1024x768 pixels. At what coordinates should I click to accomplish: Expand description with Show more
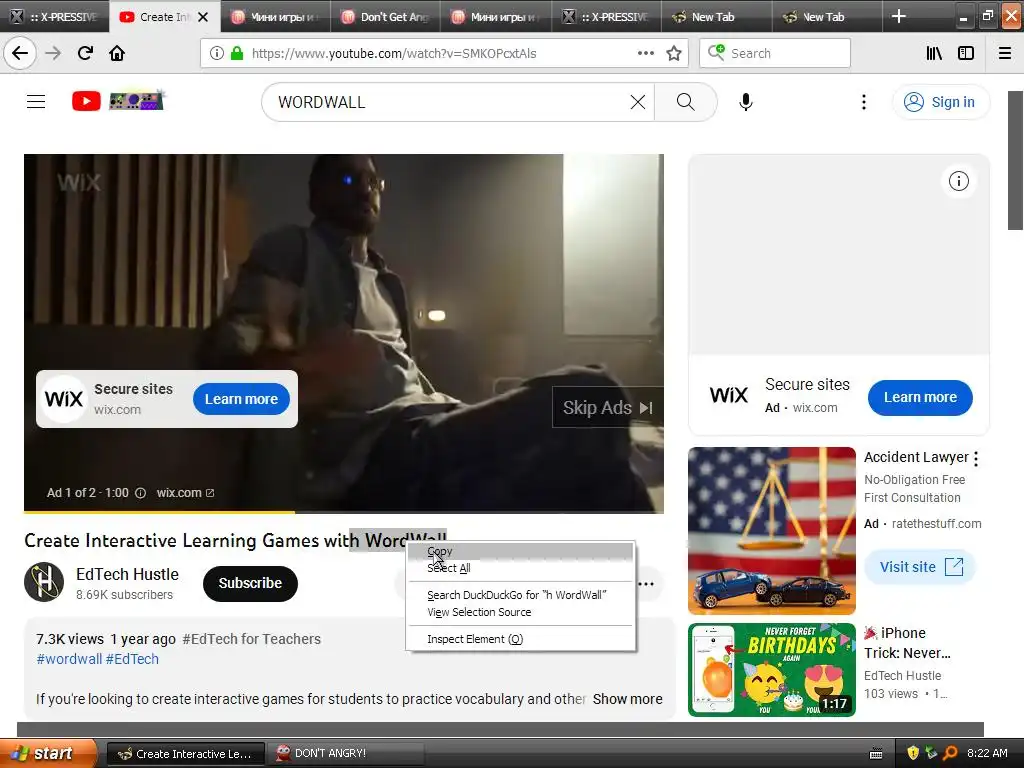click(x=627, y=699)
